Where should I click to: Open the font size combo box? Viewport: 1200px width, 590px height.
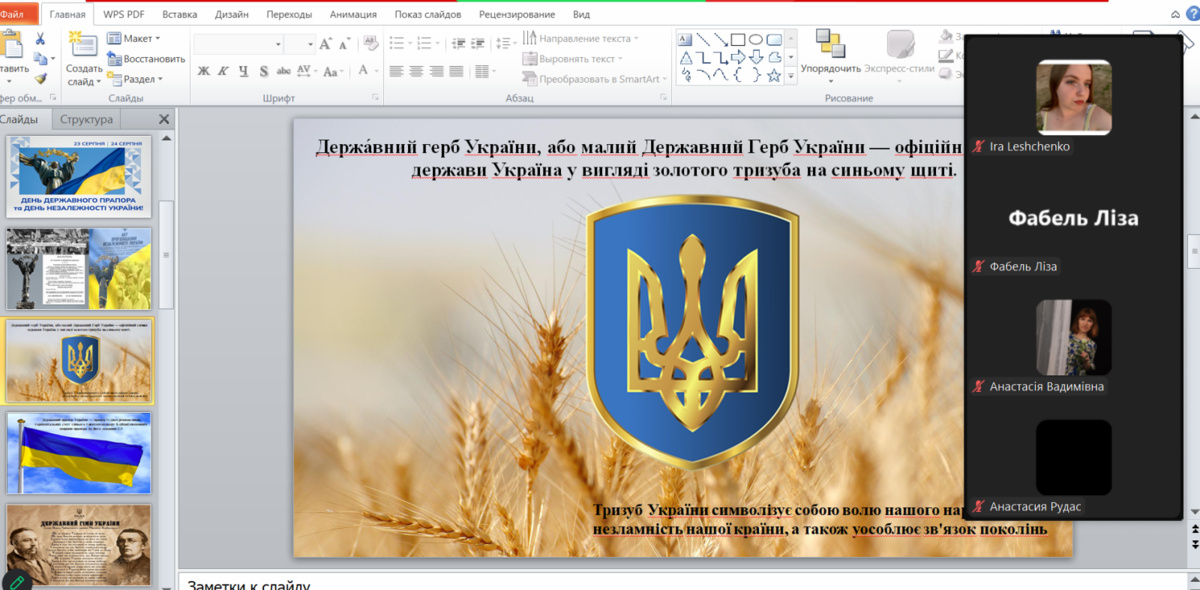click(300, 44)
